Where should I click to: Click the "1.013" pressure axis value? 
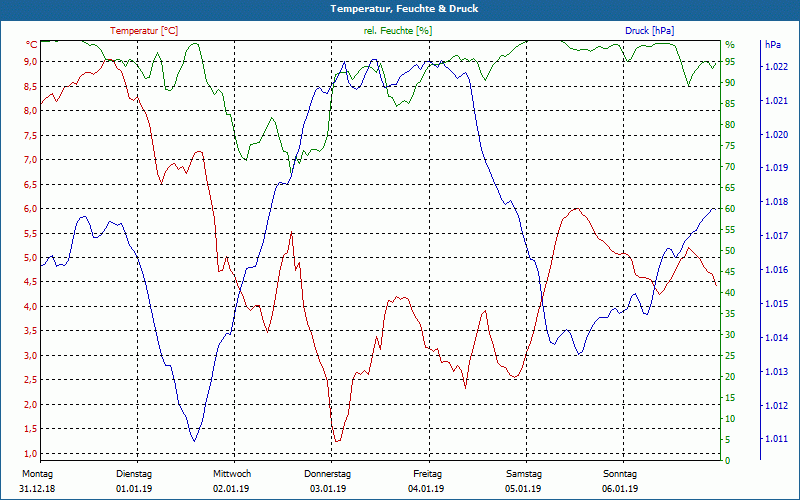[x=775, y=372]
